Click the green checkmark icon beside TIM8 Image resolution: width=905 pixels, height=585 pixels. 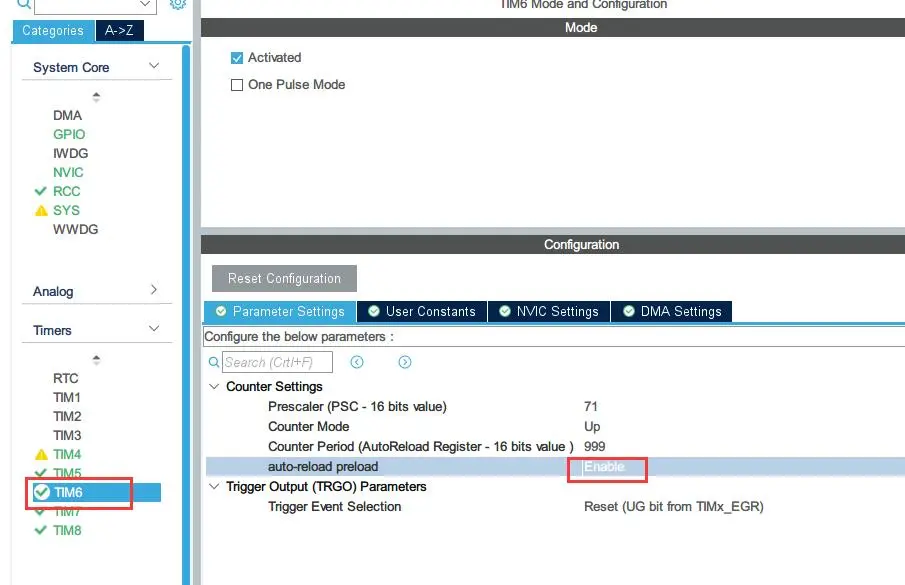41,530
